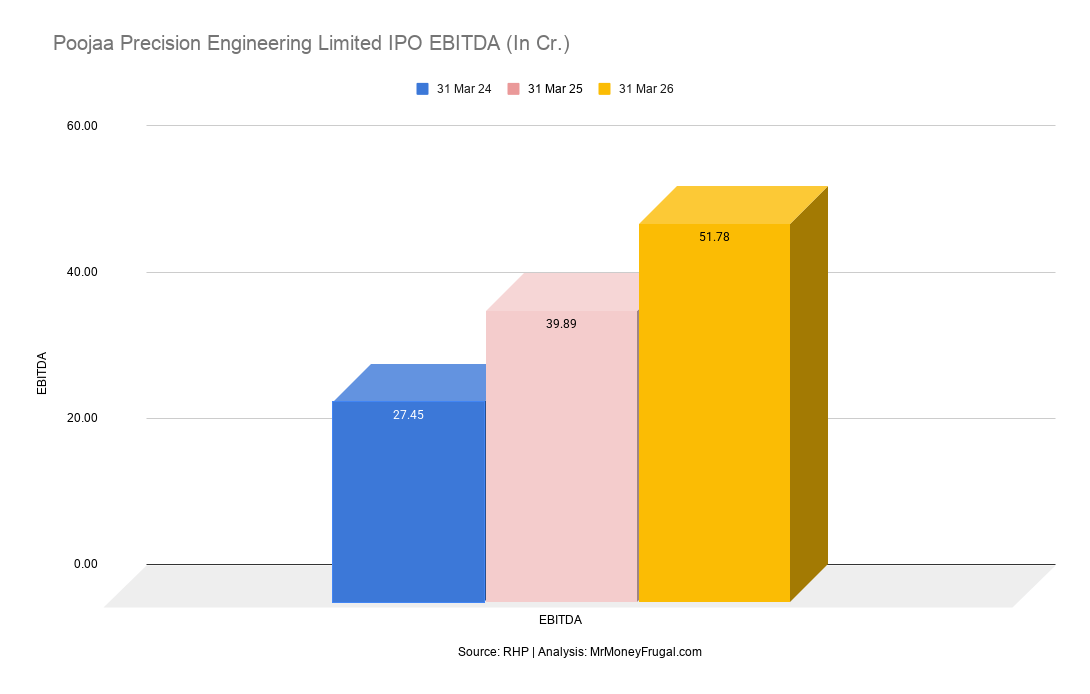Click the y-axis tick '40.00'
The width and height of the screenshot is (1090, 694).
pos(82,272)
